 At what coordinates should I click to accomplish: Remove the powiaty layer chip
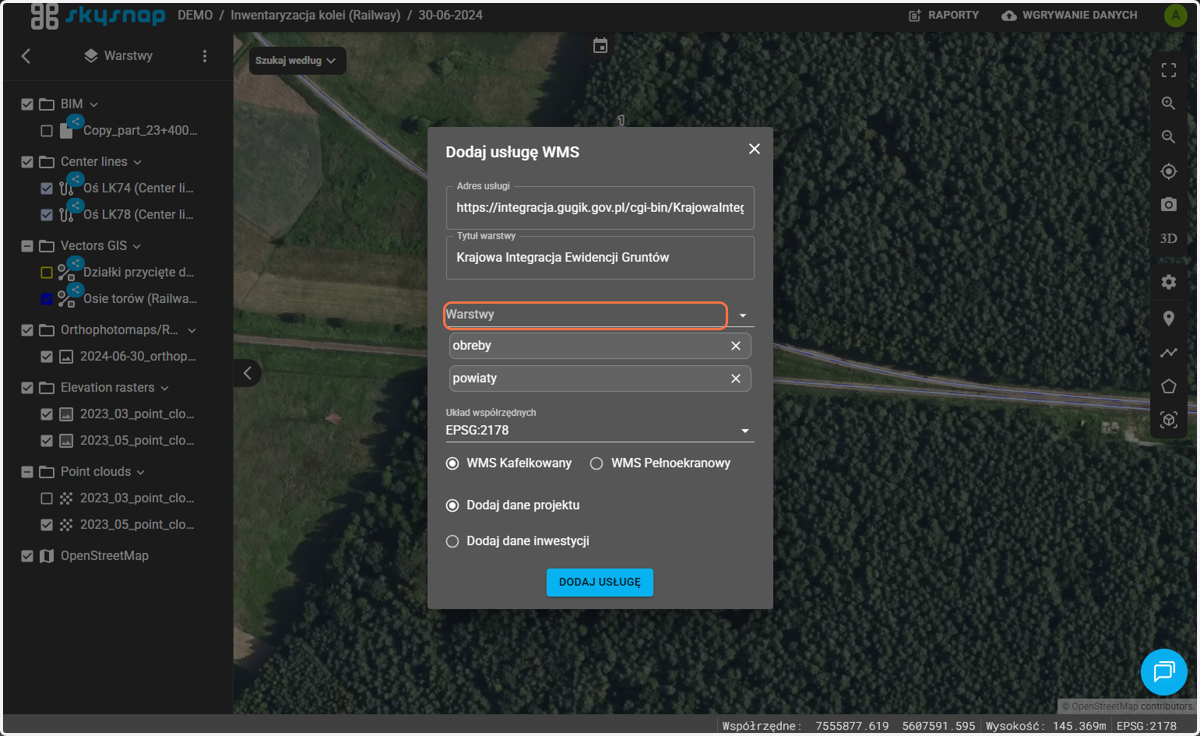tap(736, 378)
